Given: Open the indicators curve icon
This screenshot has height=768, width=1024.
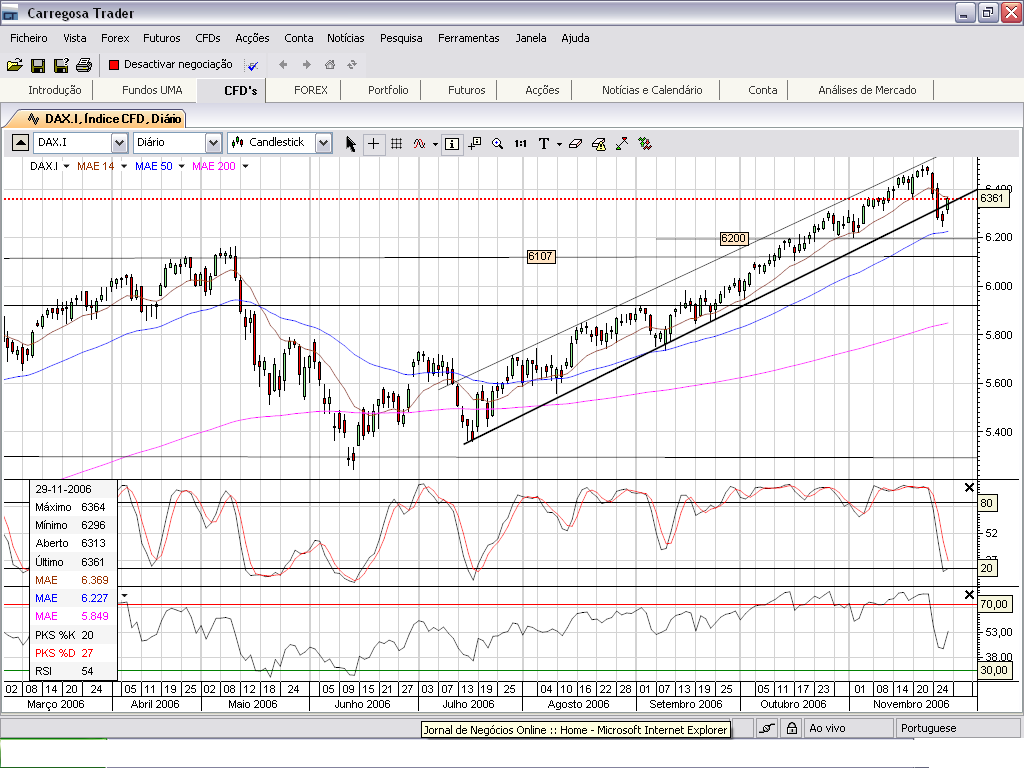Looking at the screenshot, I should pyautogui.click(x=419, y=144).
